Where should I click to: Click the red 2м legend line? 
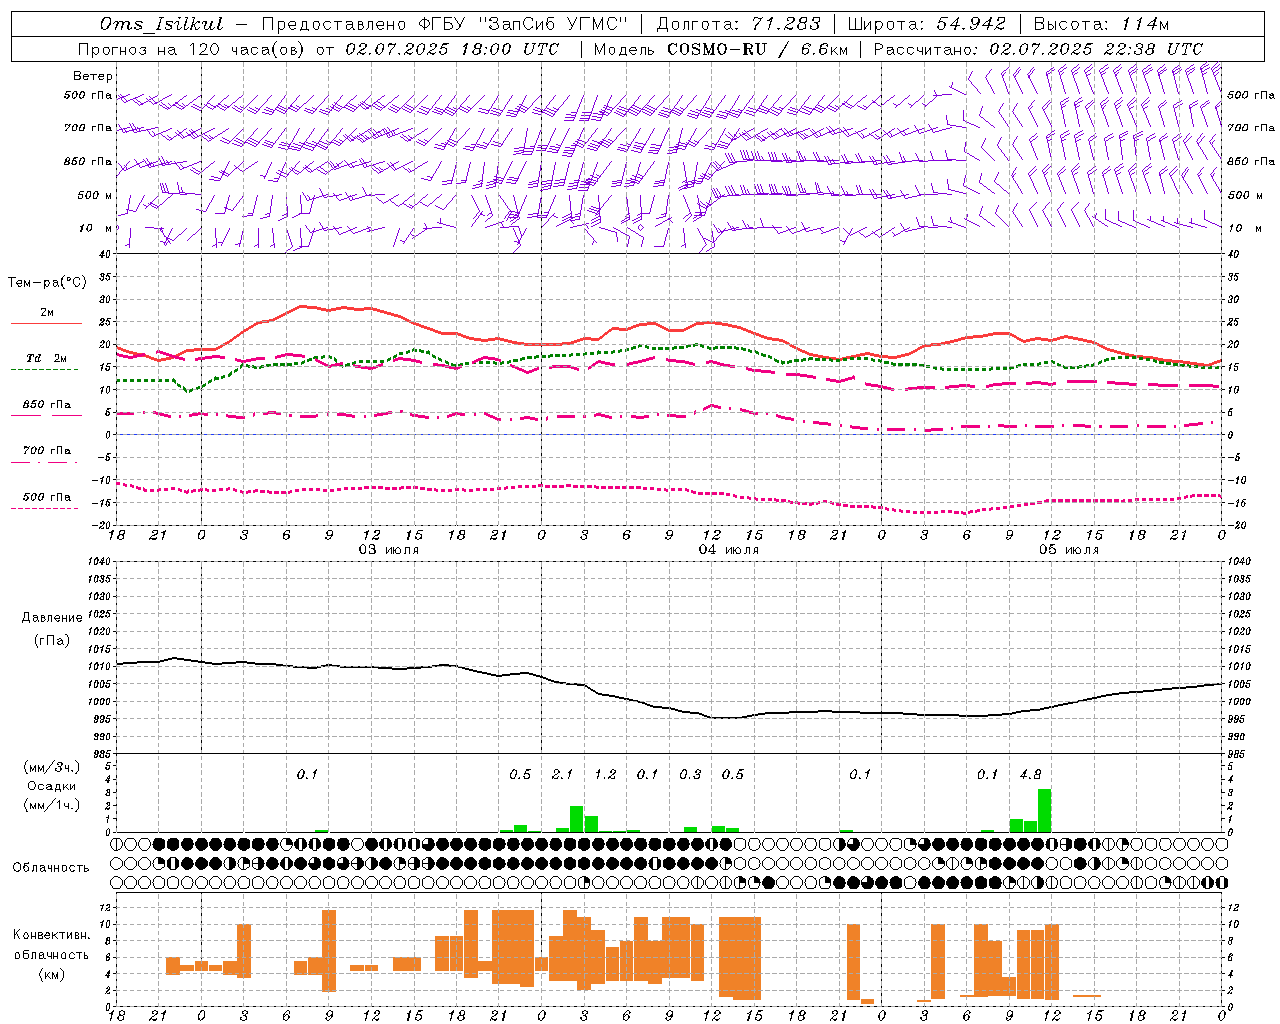[46, 324]
